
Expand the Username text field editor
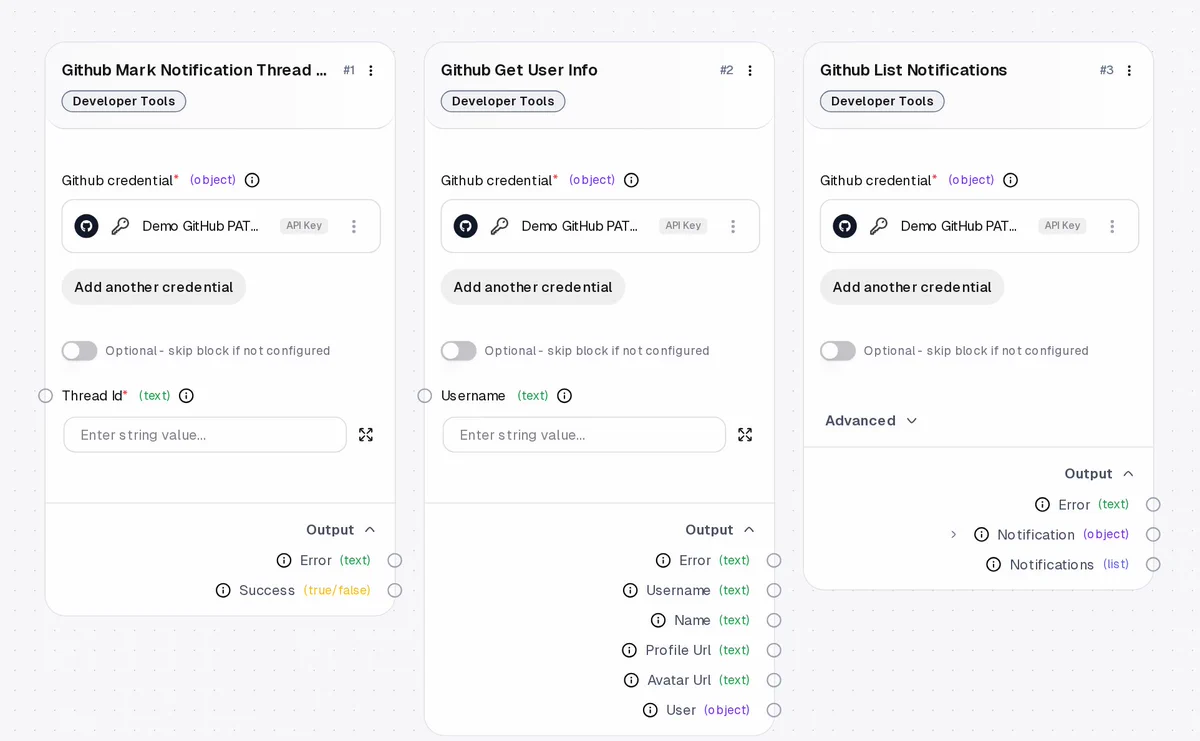point(745,435)
